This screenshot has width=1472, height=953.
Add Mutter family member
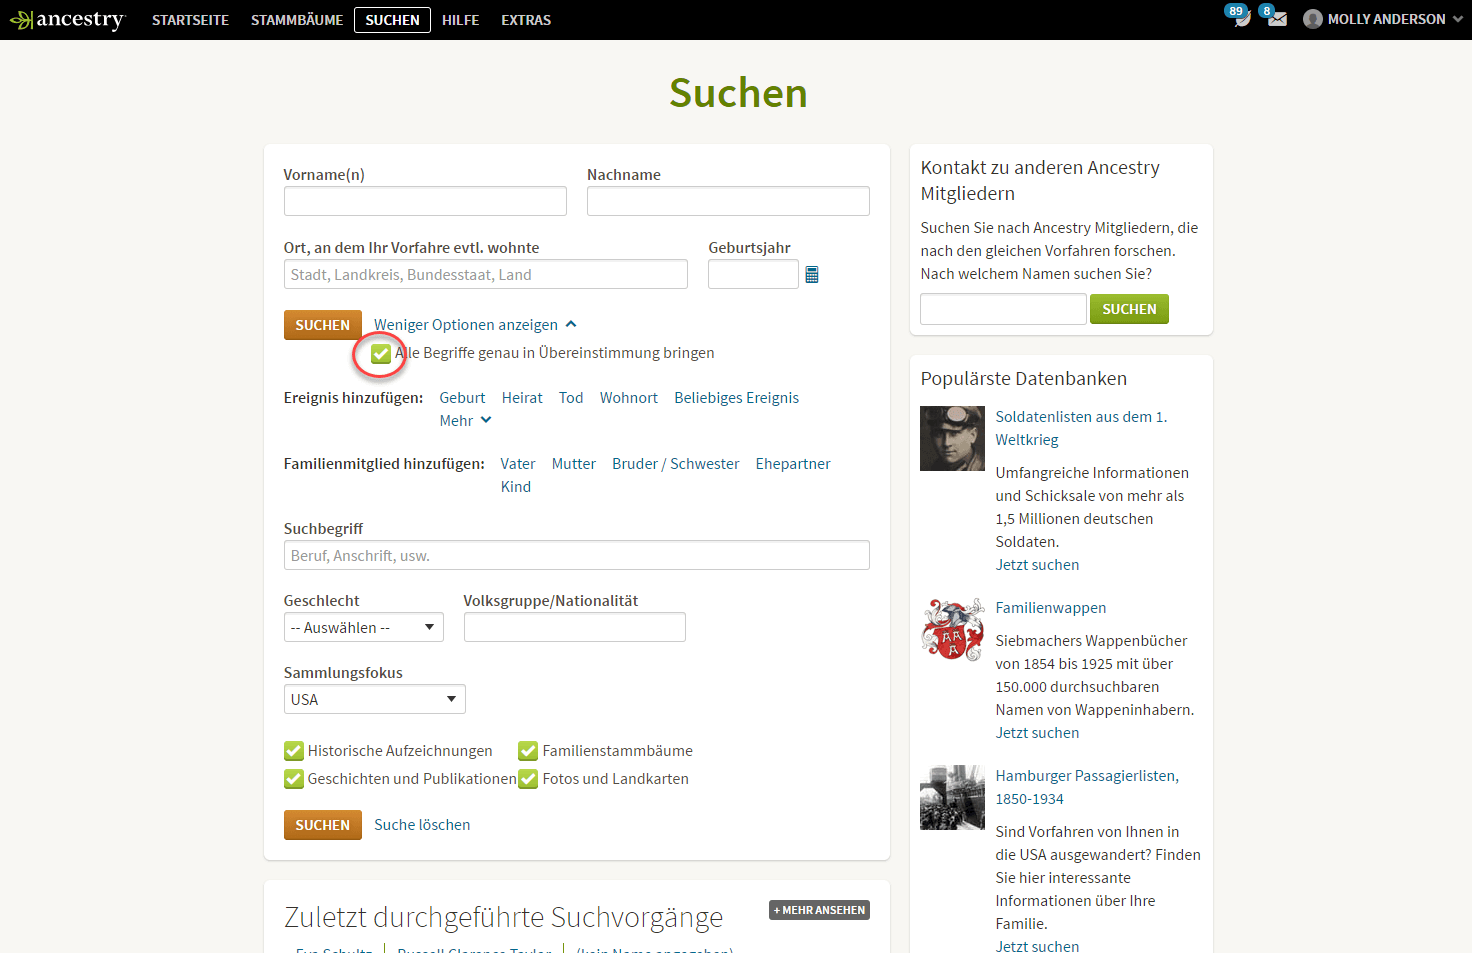click(574, 464)
